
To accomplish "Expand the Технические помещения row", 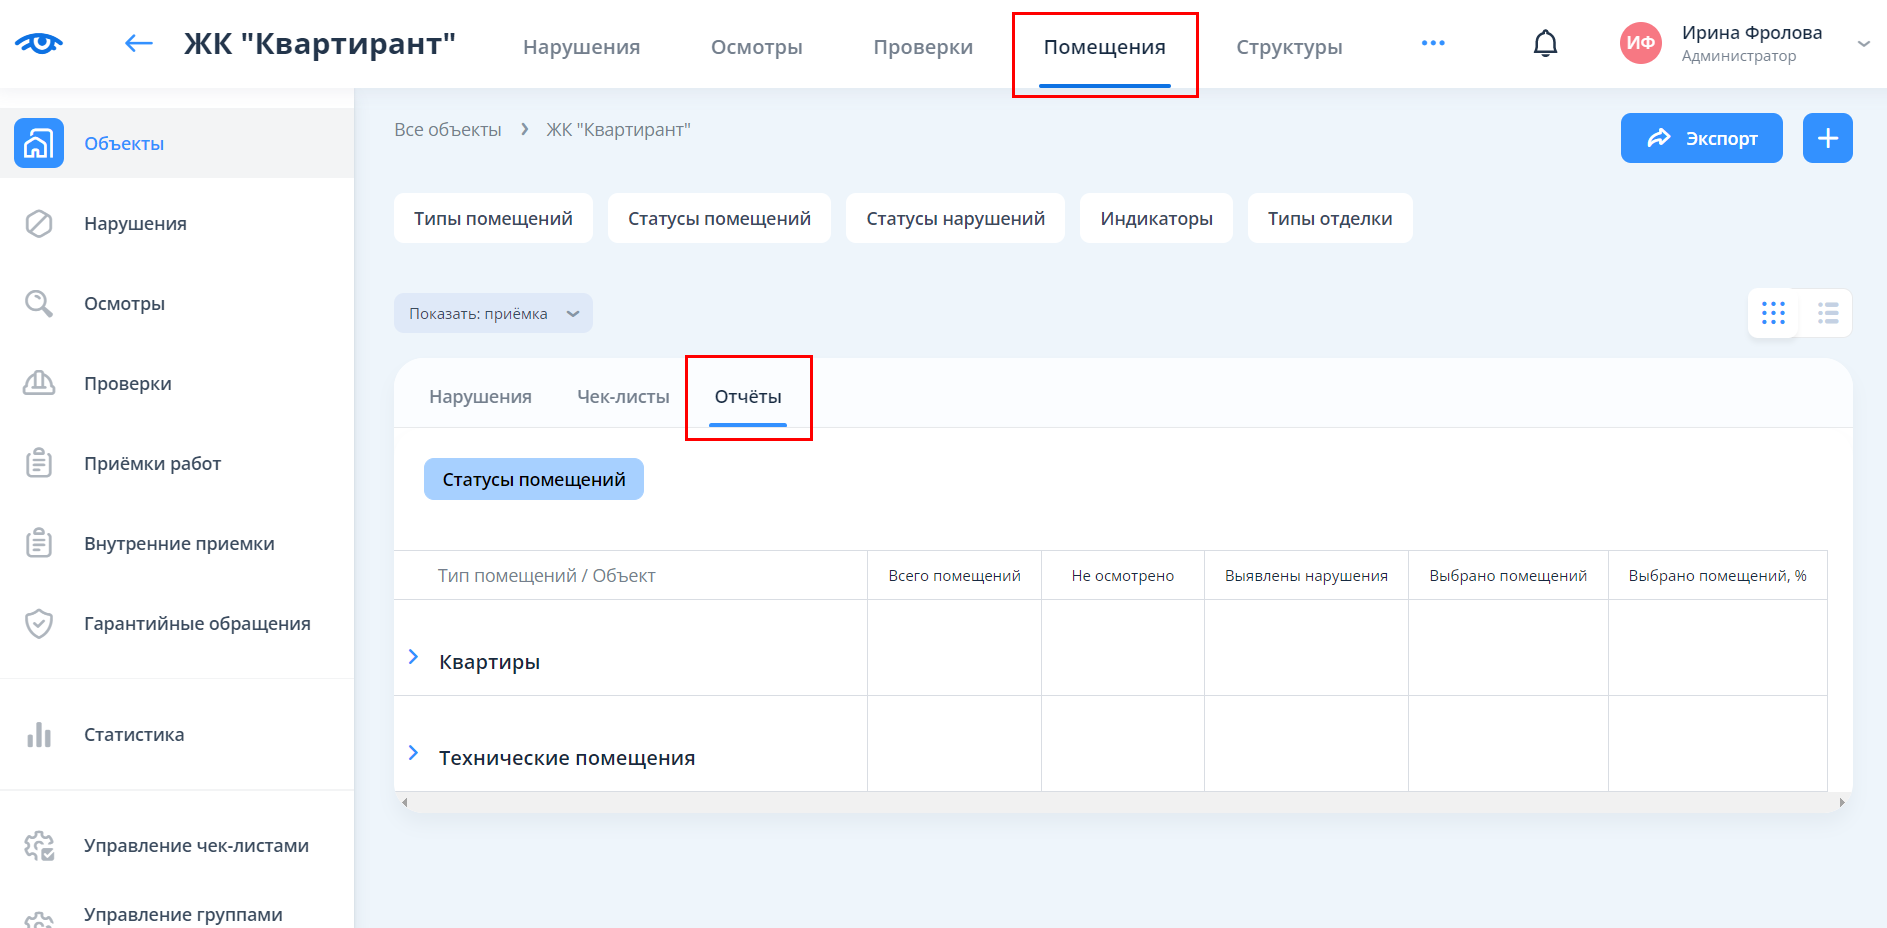I will tap(413, 753).
